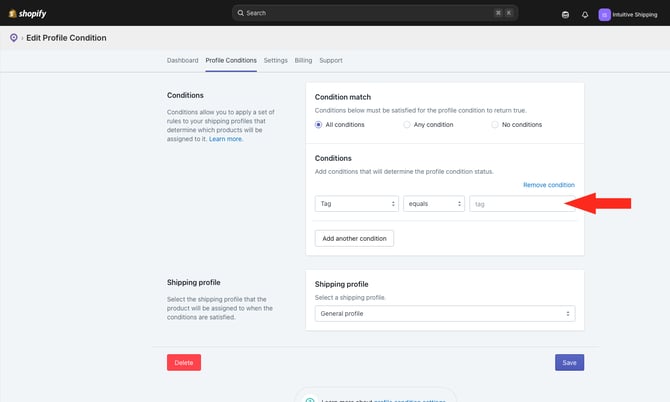Click the Condition match heading
Screen dimensions: 670x402
coord(343,97)
